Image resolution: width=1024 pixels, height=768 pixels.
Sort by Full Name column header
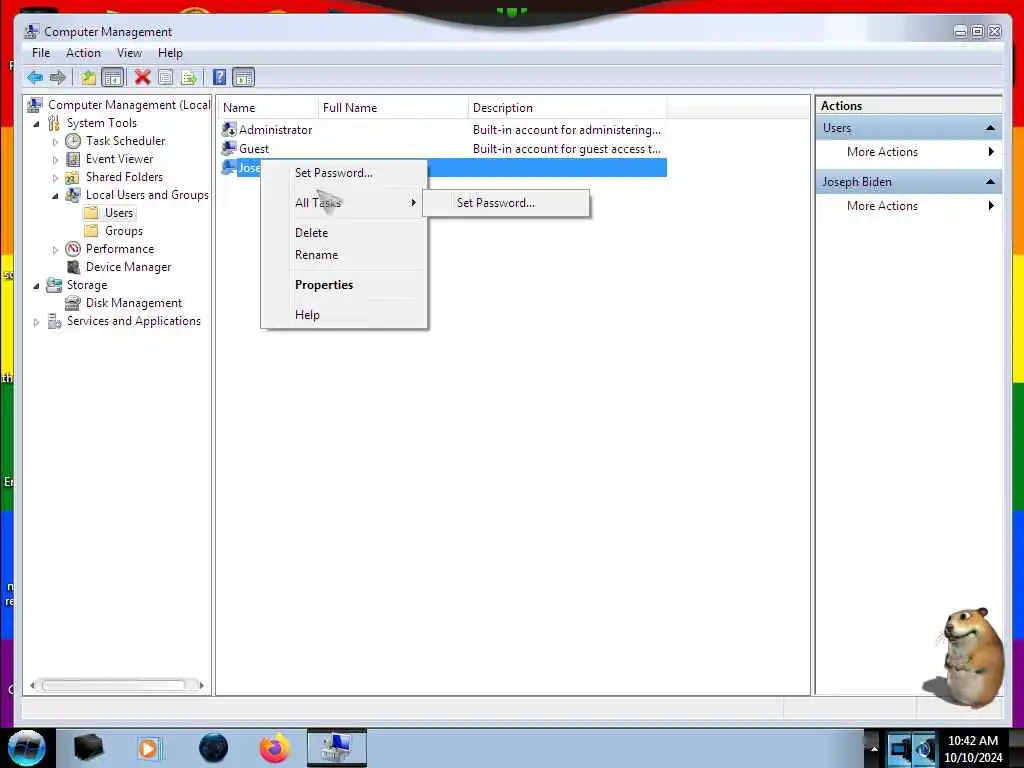(393, 108)
